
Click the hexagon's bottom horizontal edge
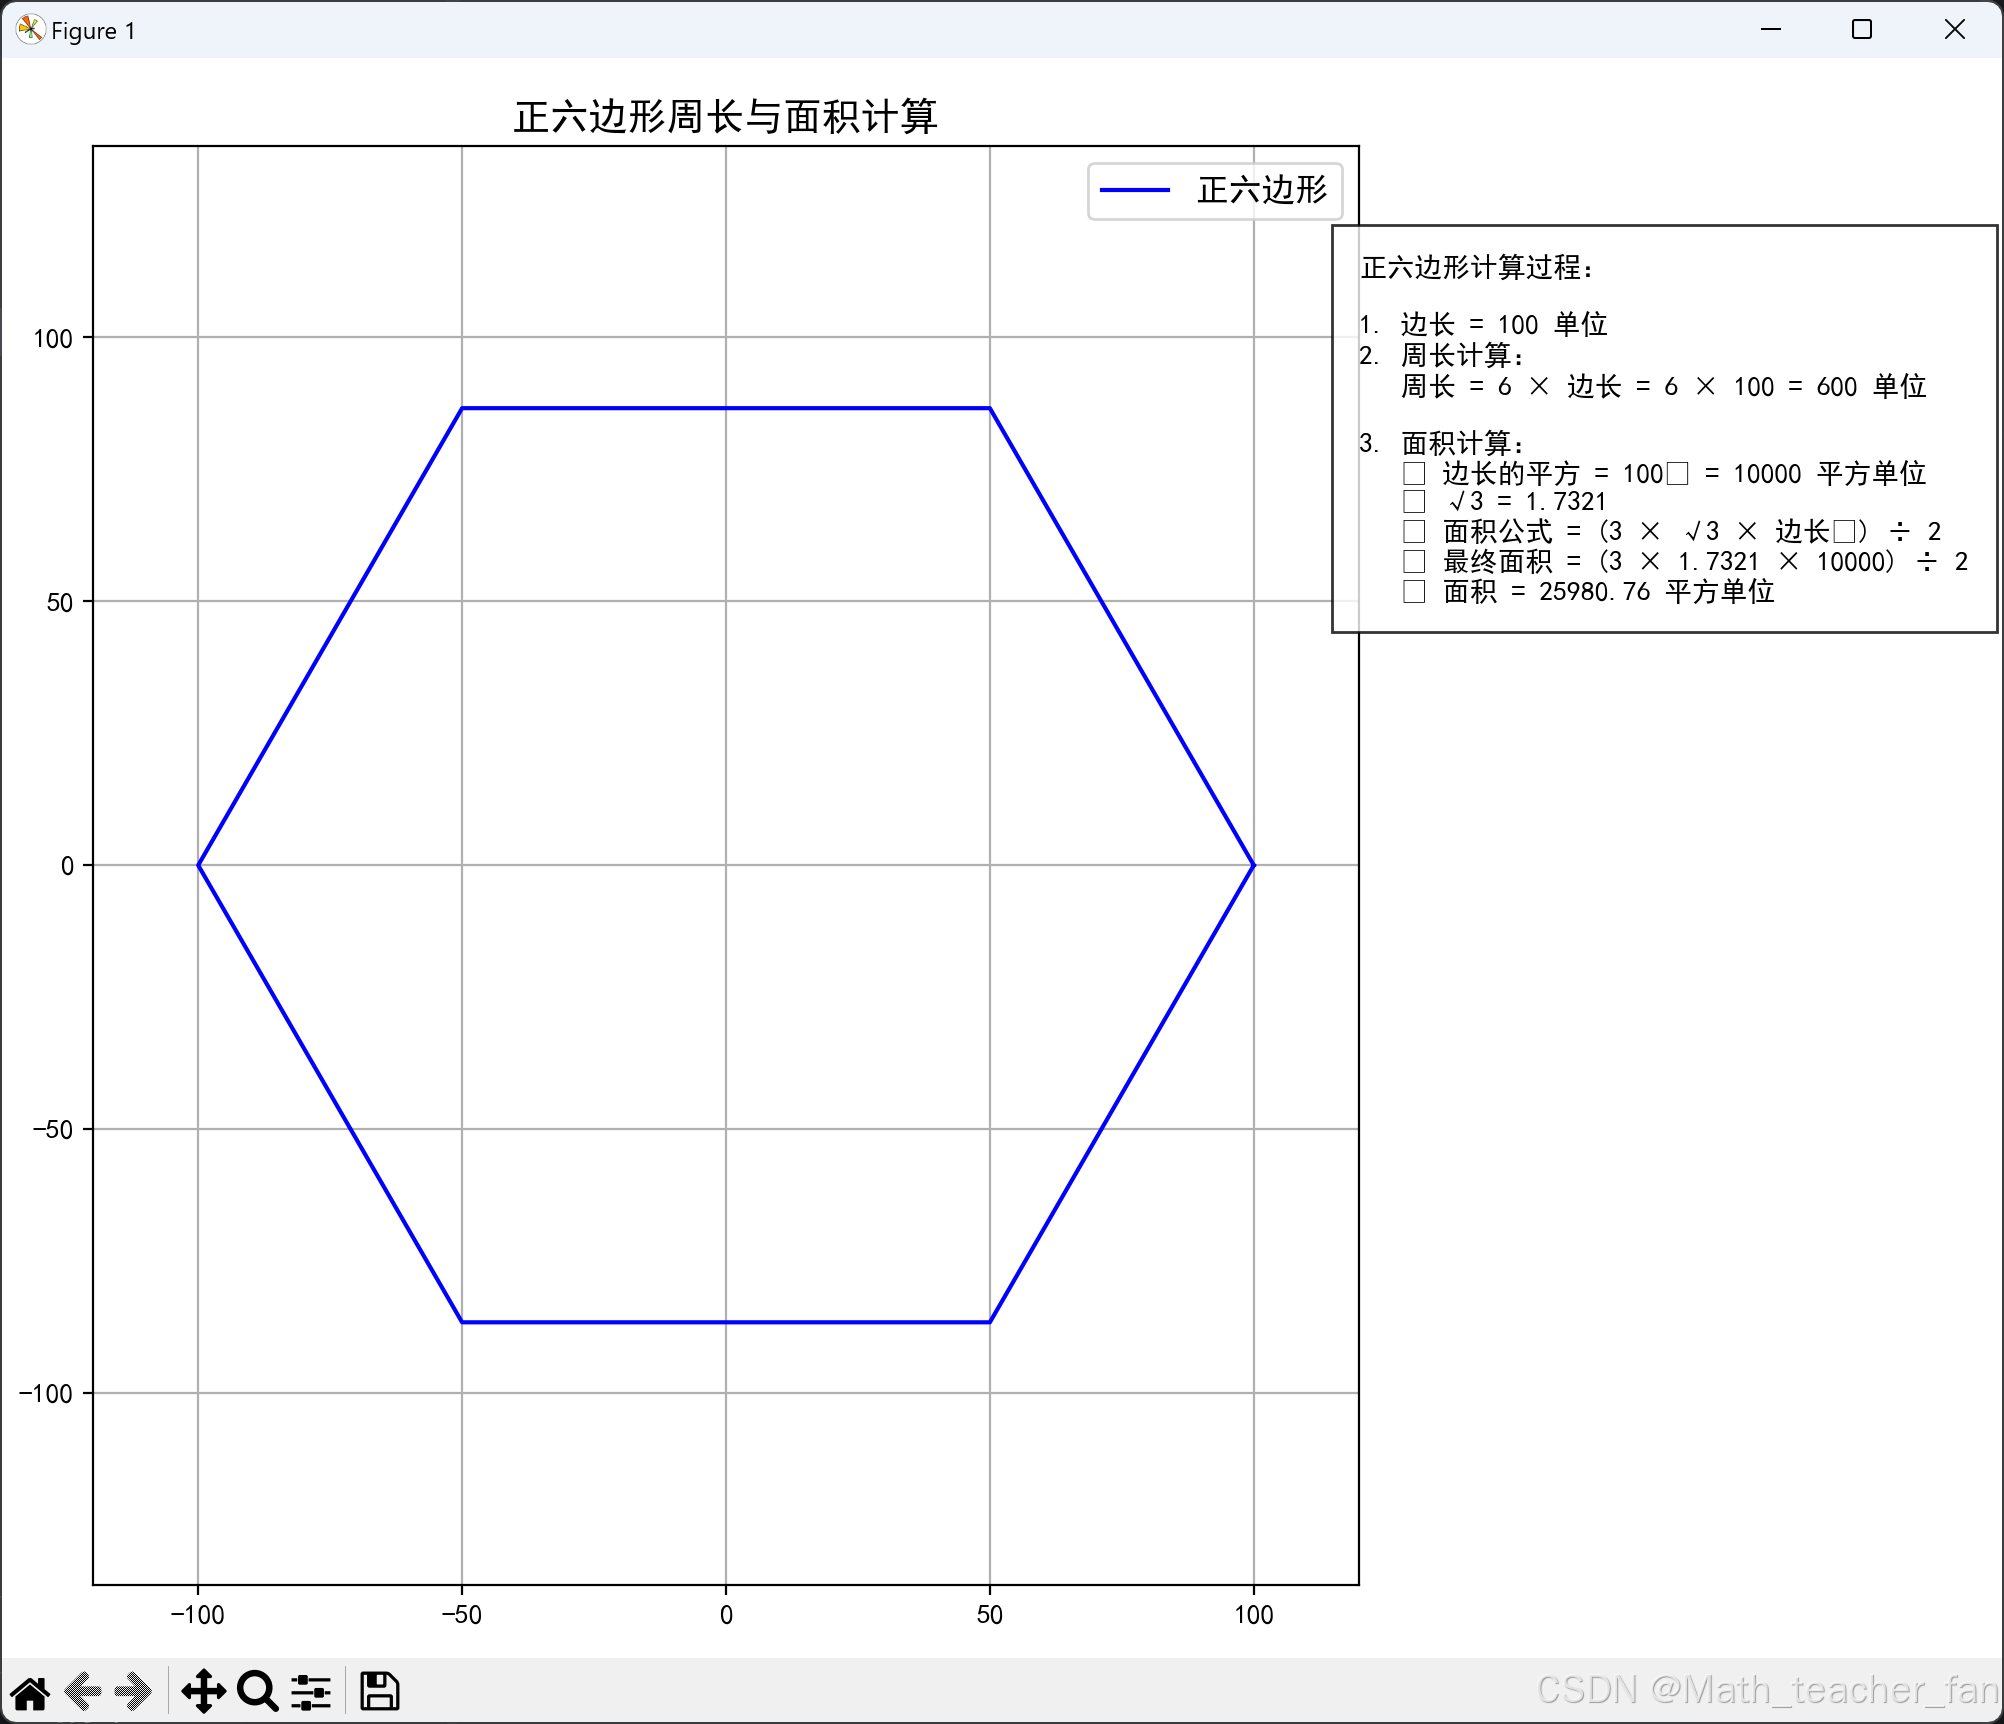coord(726,1322)
